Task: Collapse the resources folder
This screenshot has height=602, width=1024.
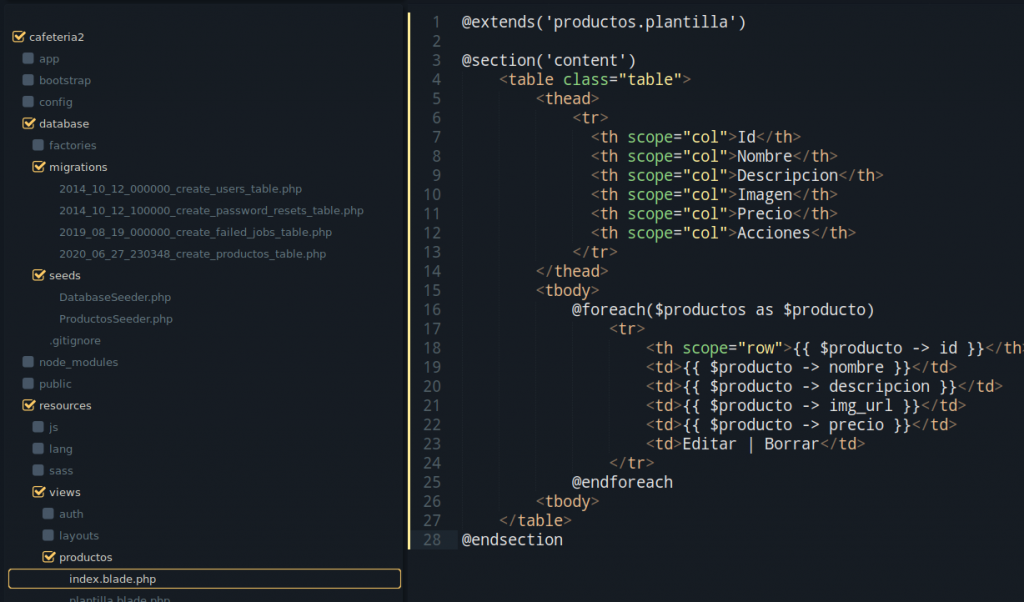Action: pos(28,406)
